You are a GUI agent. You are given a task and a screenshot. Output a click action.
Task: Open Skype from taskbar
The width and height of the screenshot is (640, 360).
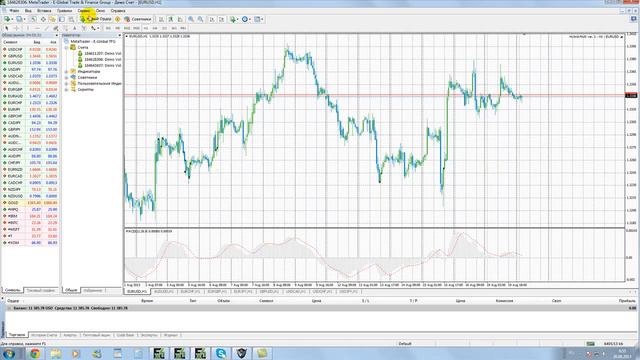(221, 353)
